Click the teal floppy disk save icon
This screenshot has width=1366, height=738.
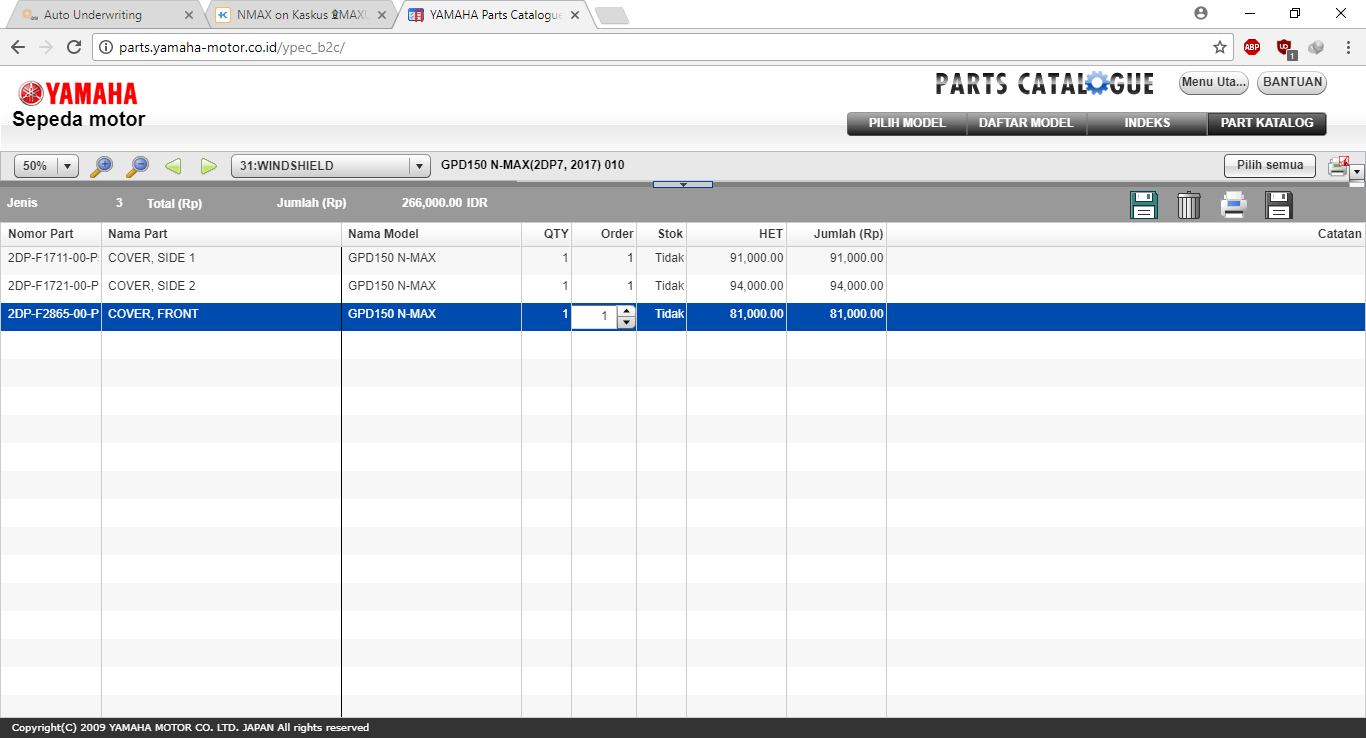(1144, 205)
